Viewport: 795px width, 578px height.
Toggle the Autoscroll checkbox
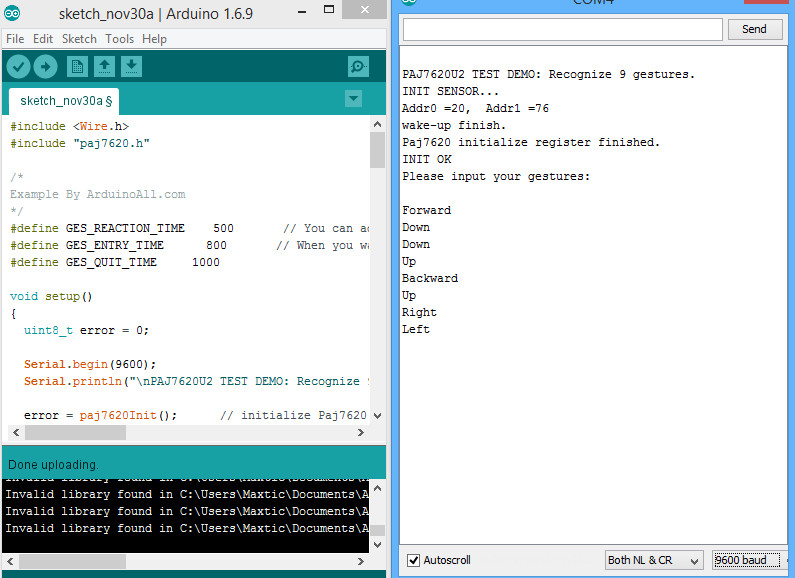click(x=414, y=560)
